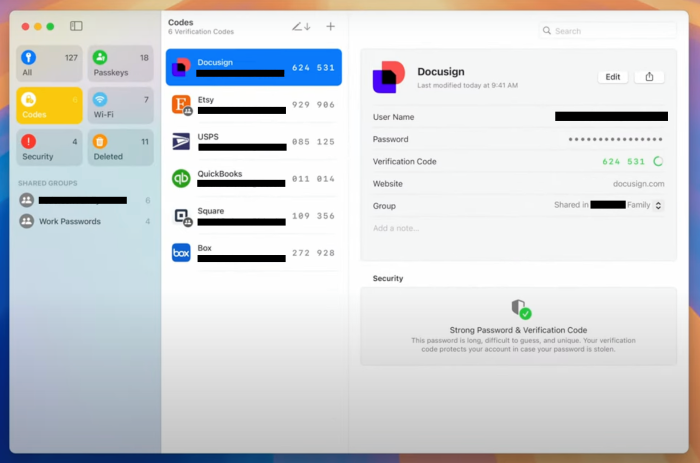Select the blue Wi-Fi icon
Image resolution: width=700 pixels, height=463 pixels.
(x=100, y=99)
